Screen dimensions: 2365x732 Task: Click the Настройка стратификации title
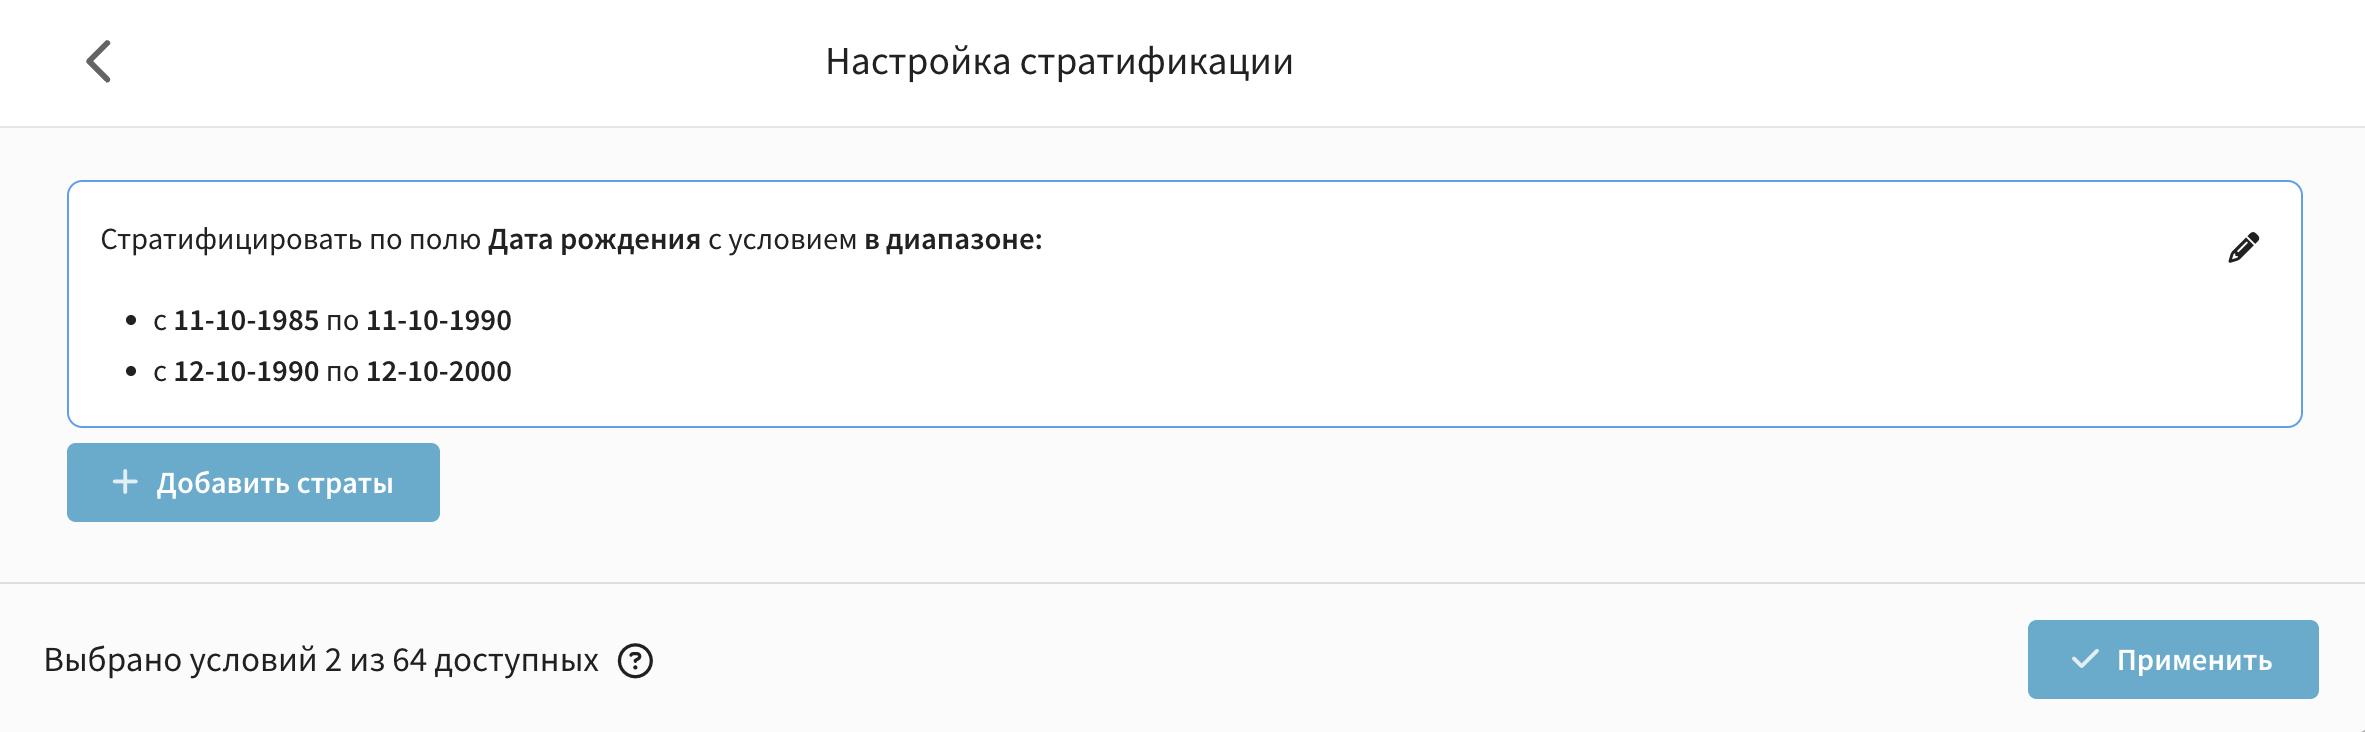(x=1059, y=62)
